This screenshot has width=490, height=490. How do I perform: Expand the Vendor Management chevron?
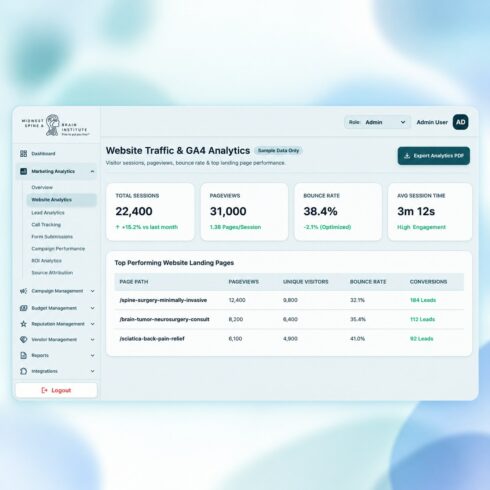pos(92,339)
